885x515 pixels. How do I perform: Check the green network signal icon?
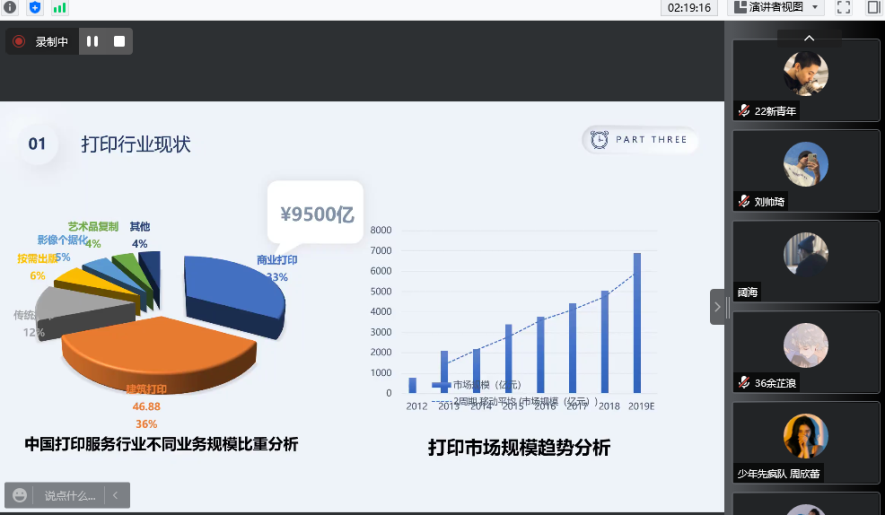59,8
